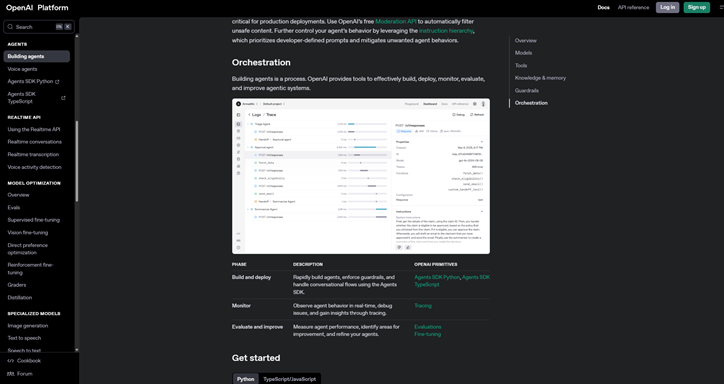
Task: Open Reinforcement fine-tuning in sidebar
Action: (x=30, y=269)
